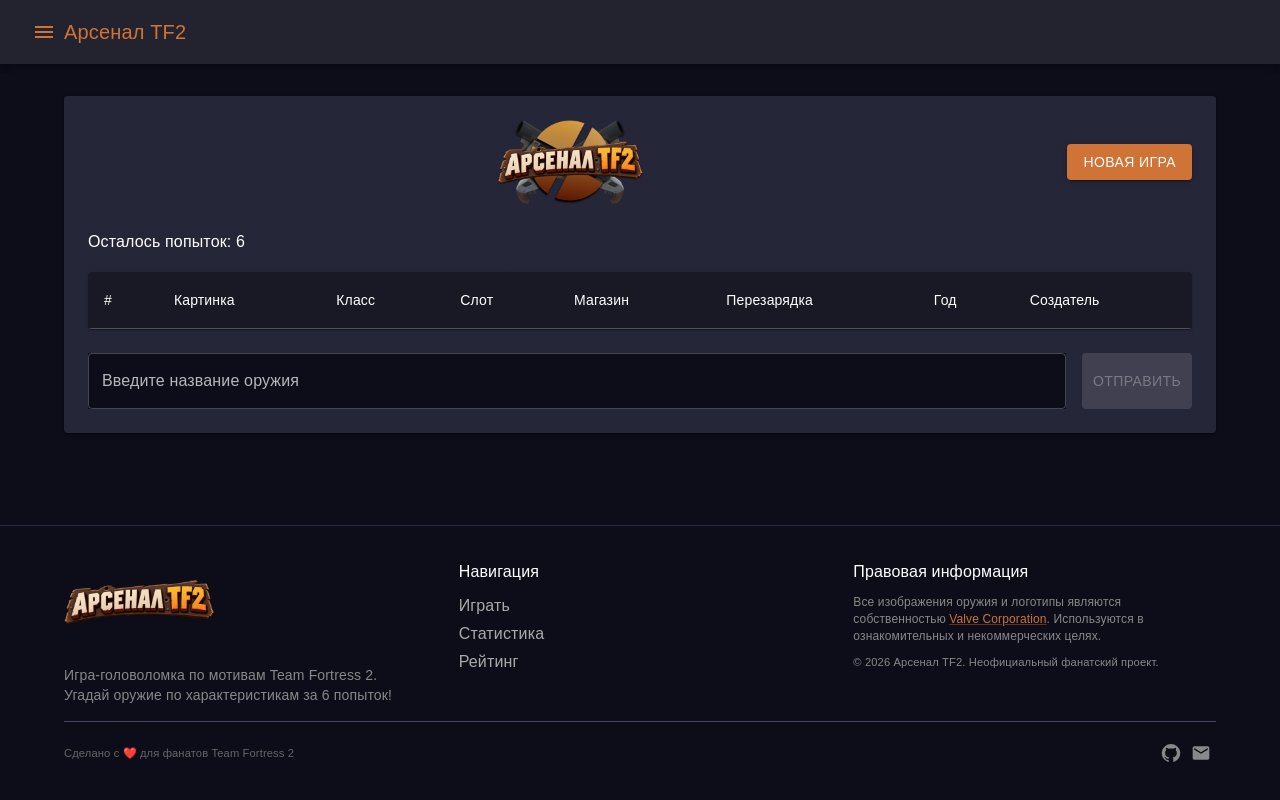Click the Правовая информация heading
Viewport: 1280px width, 800px height.
tap(940, 571)
